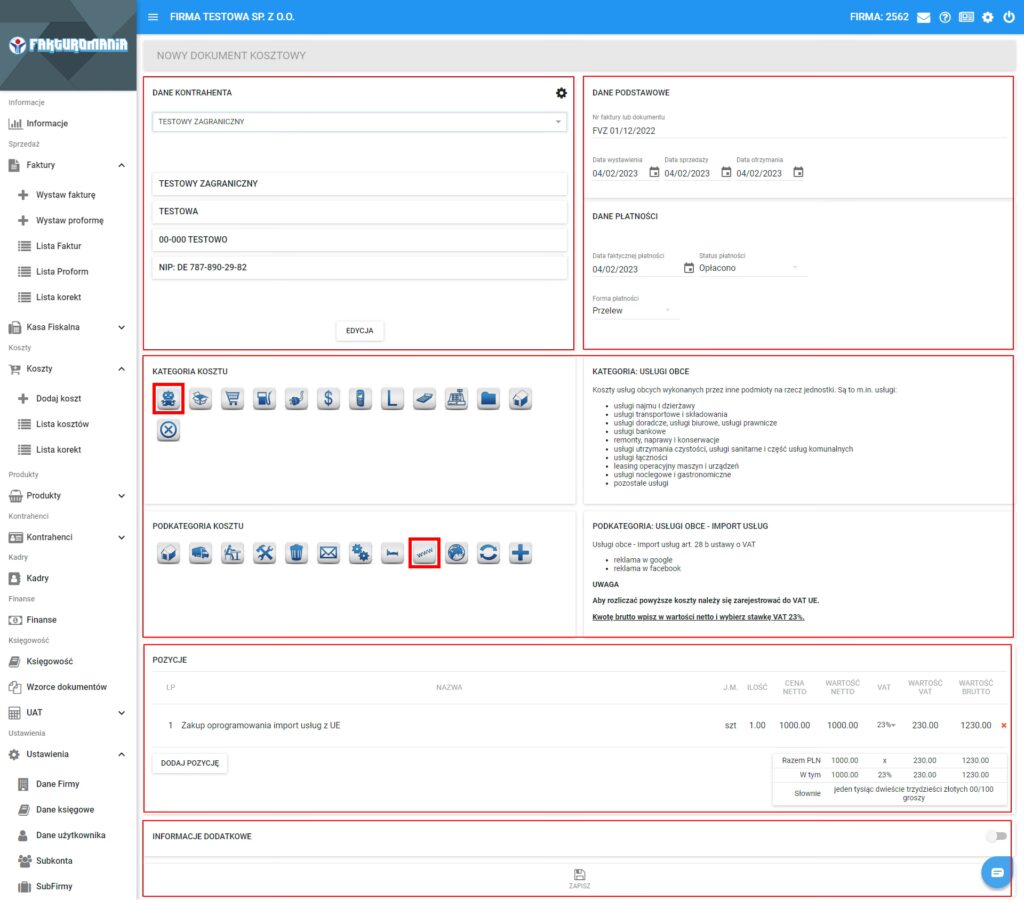Image resolution: width=1024 pixels, height=900 pixels.
Task: Open the Status płatności dropdown
Action: click(750, 268)
